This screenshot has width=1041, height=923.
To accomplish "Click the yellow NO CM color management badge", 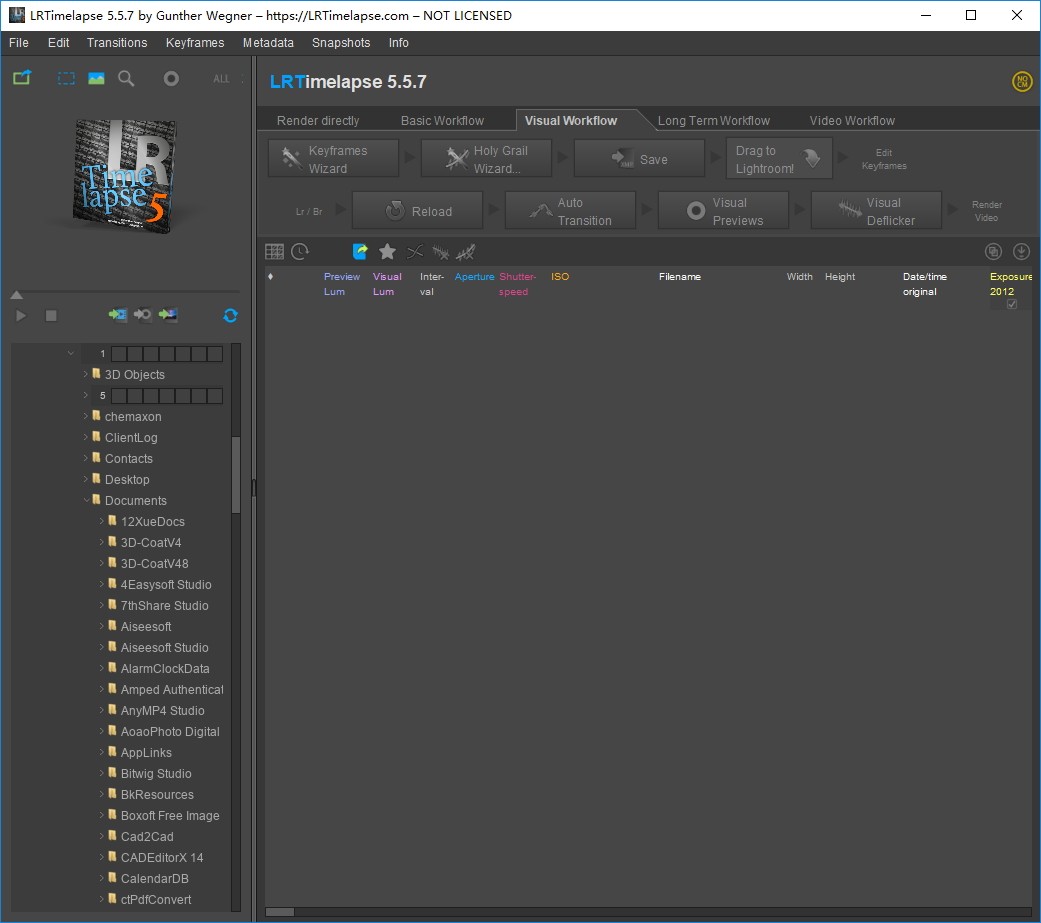I will coord(1022,82).
